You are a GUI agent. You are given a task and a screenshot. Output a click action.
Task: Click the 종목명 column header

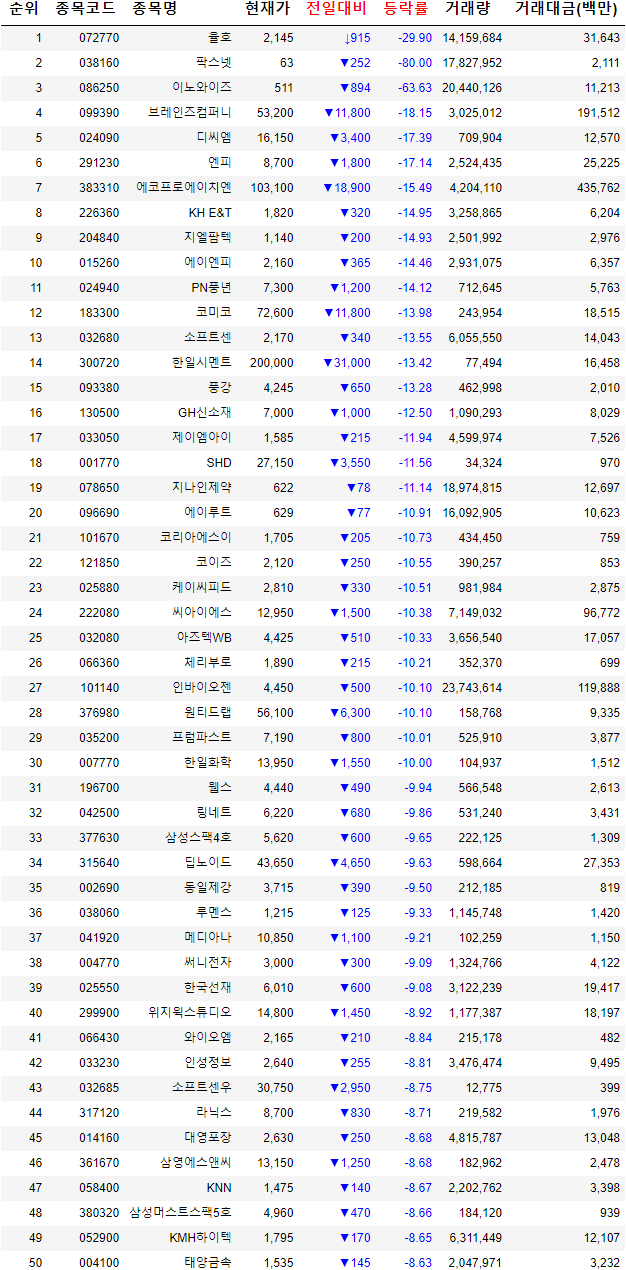click(x=154, y=11)
